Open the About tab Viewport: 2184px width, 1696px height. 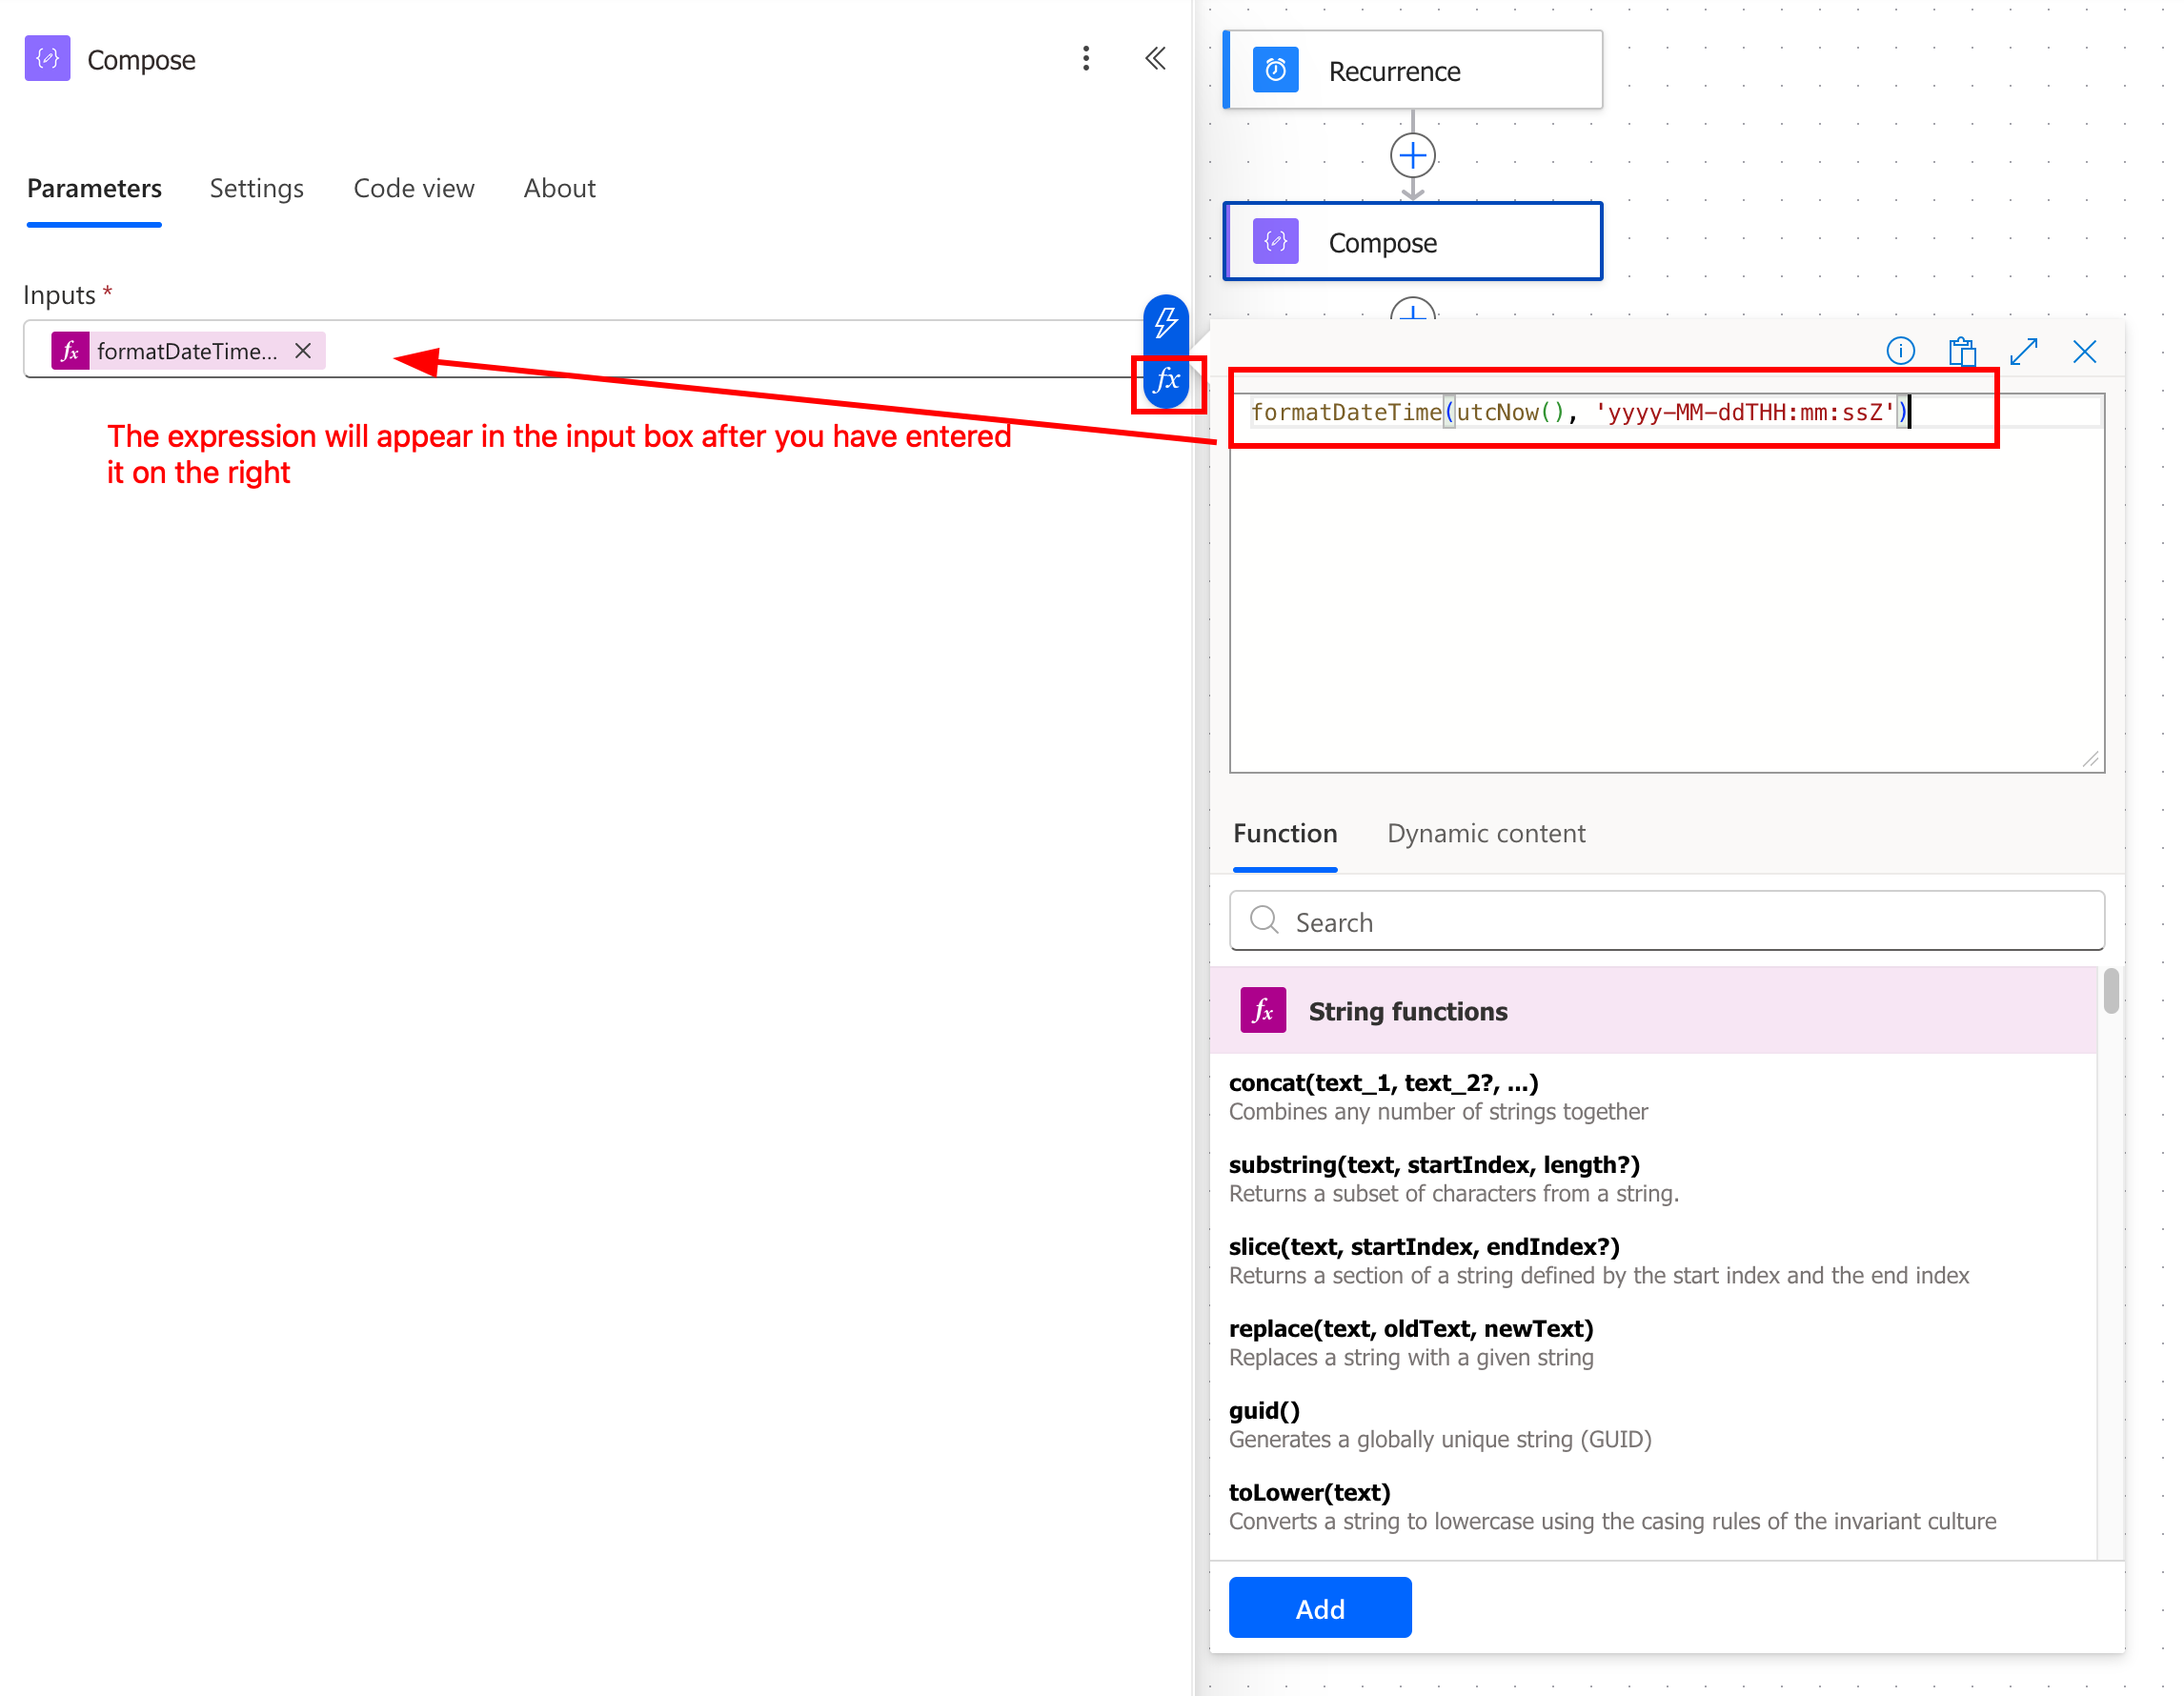click(559, 188)
